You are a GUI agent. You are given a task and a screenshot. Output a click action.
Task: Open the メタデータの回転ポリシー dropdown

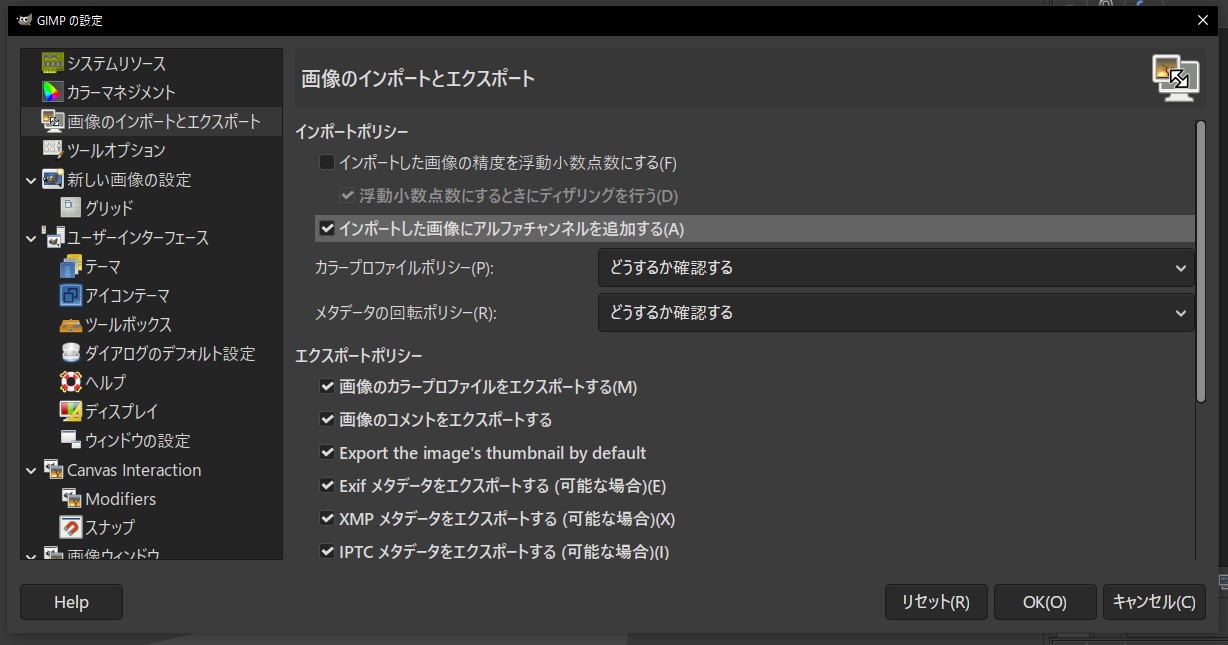click(896, 313)
